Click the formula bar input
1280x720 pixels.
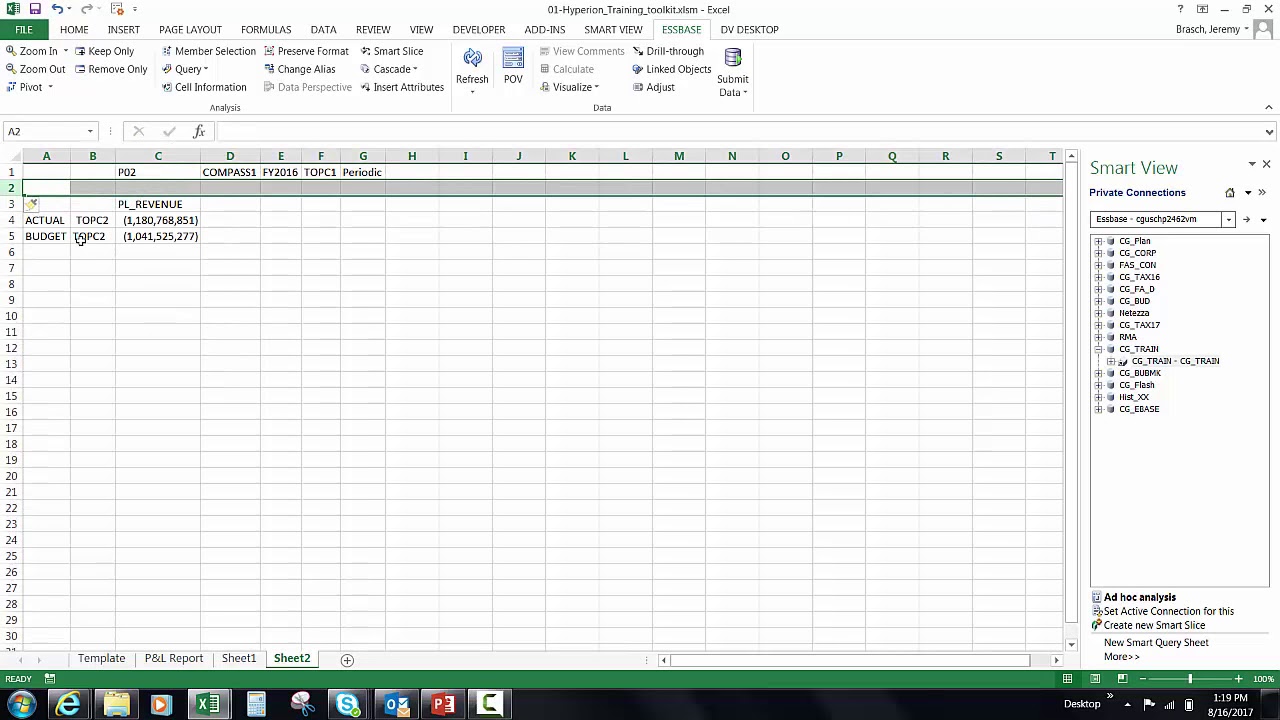point(740,132)
